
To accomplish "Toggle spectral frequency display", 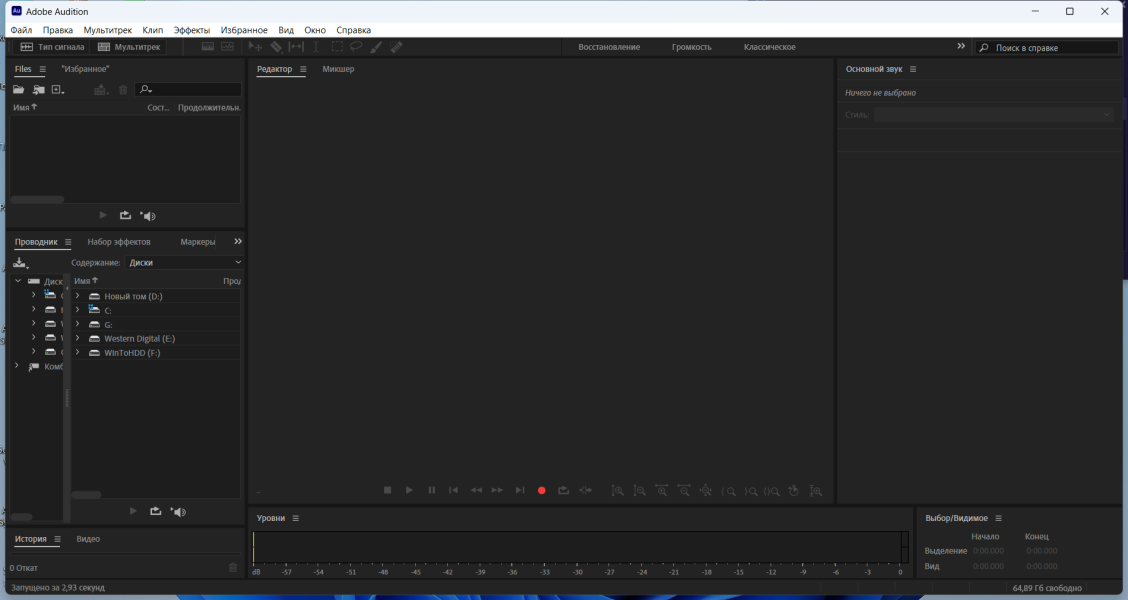I will [x=208, y=47].
